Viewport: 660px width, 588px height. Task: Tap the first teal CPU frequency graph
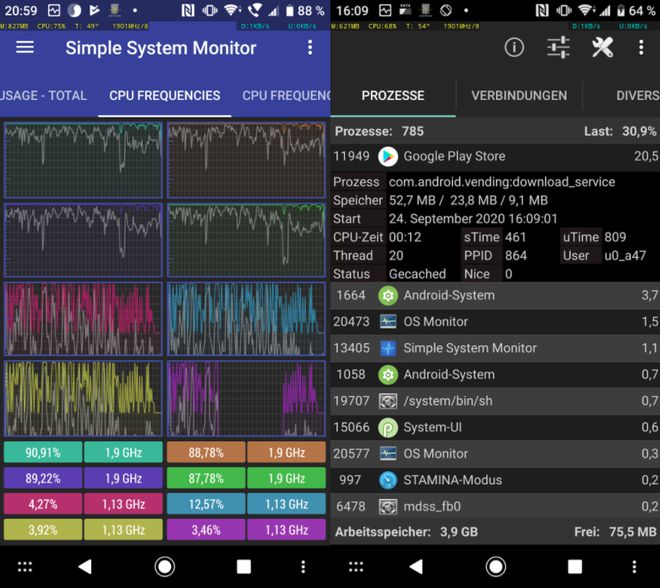pos(83,160)
